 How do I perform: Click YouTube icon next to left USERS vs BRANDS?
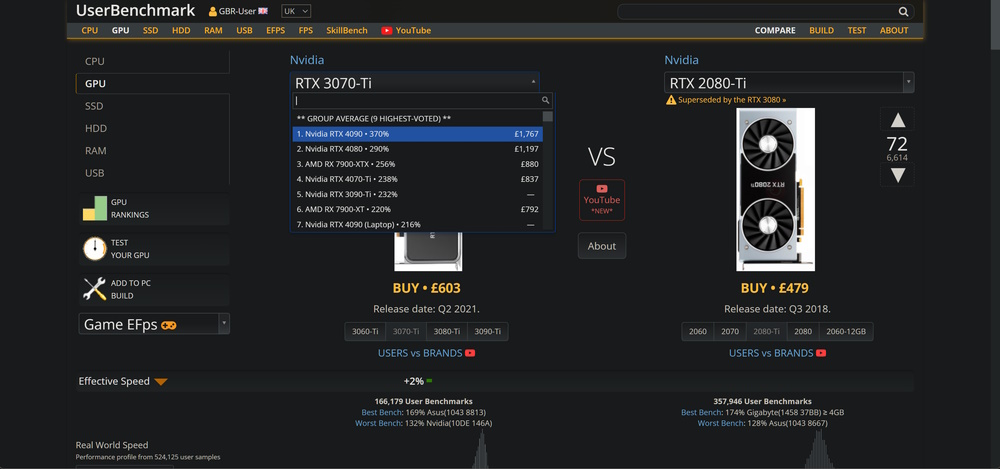(470, 353)
